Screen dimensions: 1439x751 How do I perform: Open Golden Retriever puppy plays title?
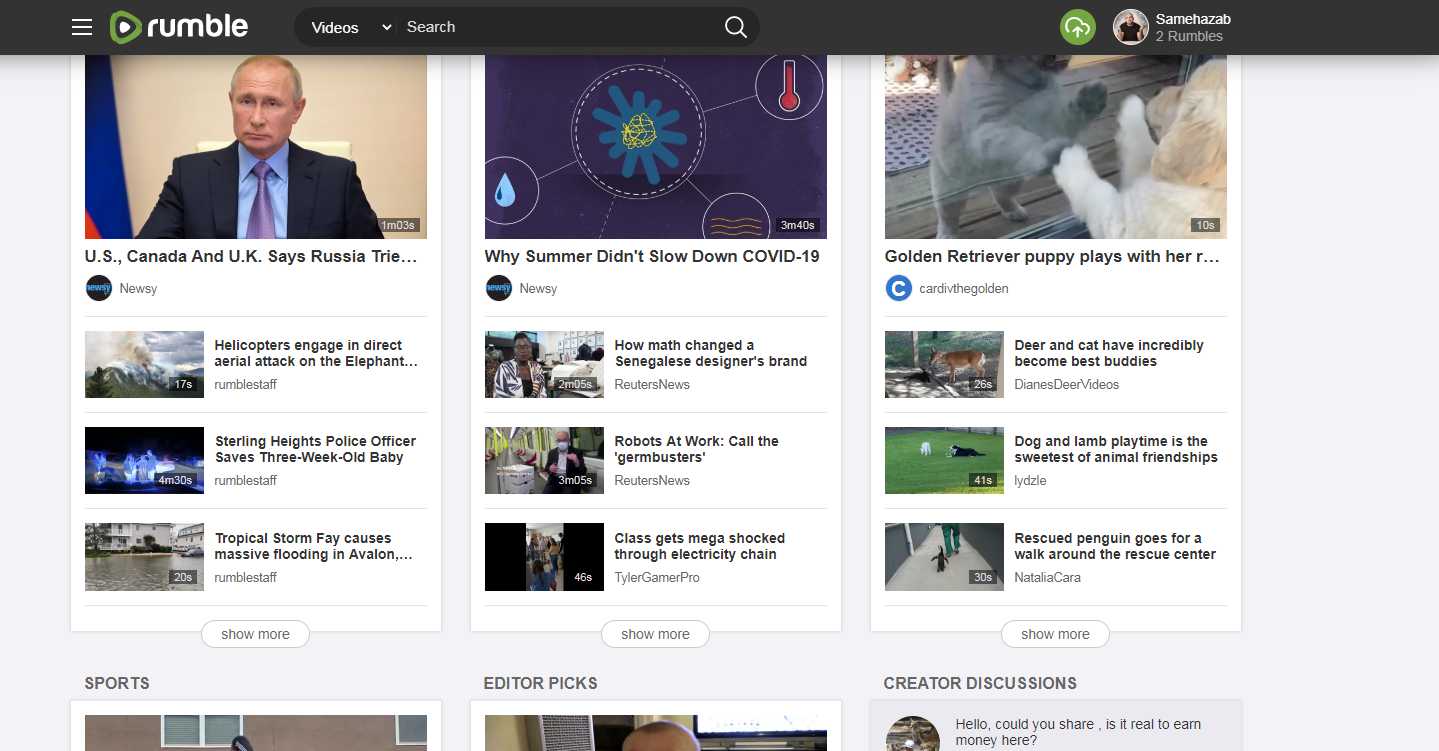[x=1052, y=257]
